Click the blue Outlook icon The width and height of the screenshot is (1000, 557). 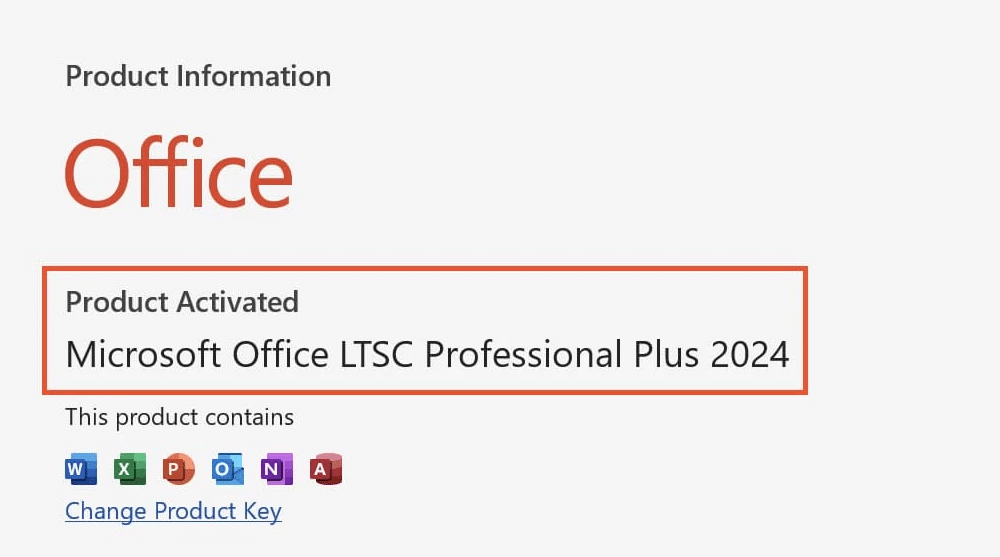227,468
